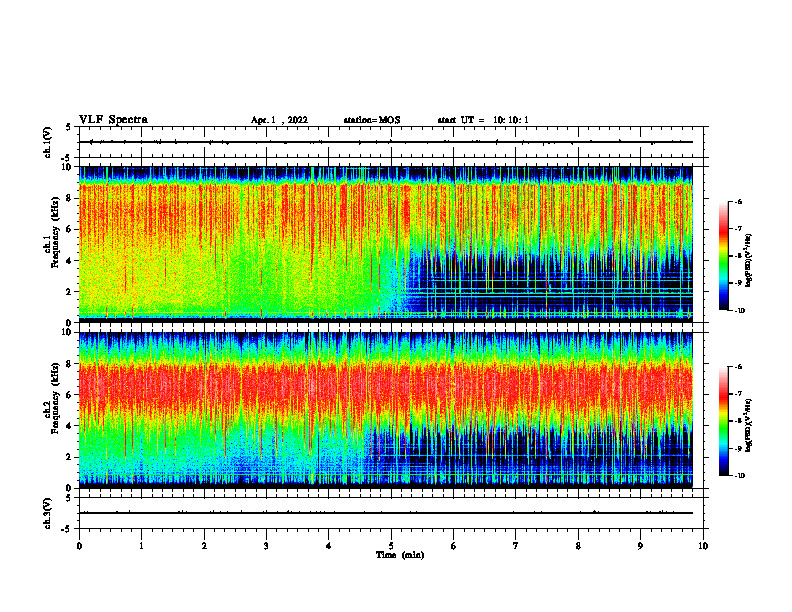Click time axis tick label "1"
792x612 pixels.
coord(141,546)
